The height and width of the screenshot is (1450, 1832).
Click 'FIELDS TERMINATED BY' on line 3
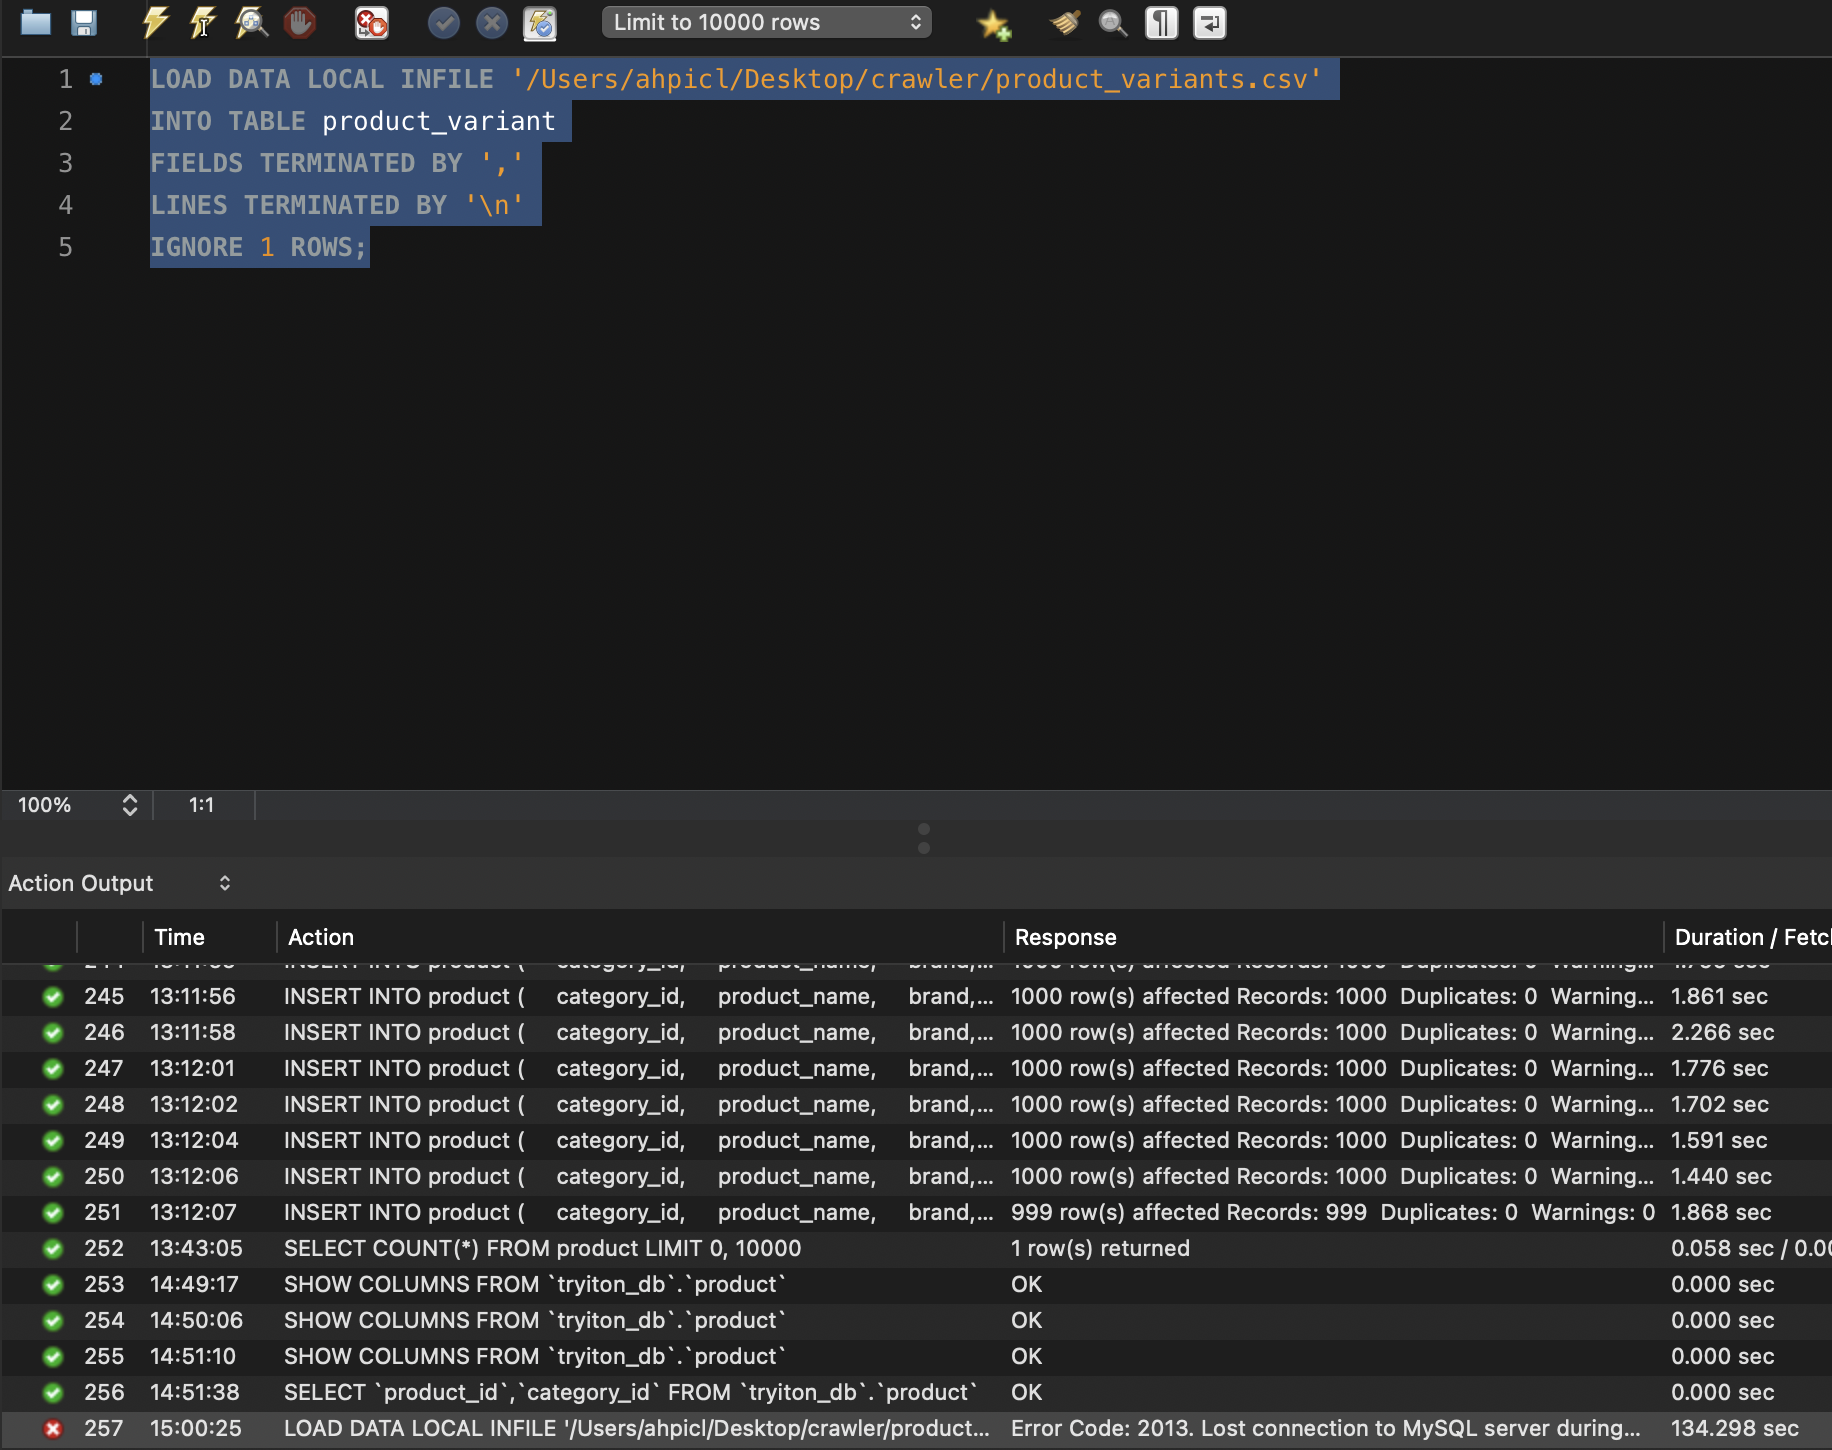point(306,163)
